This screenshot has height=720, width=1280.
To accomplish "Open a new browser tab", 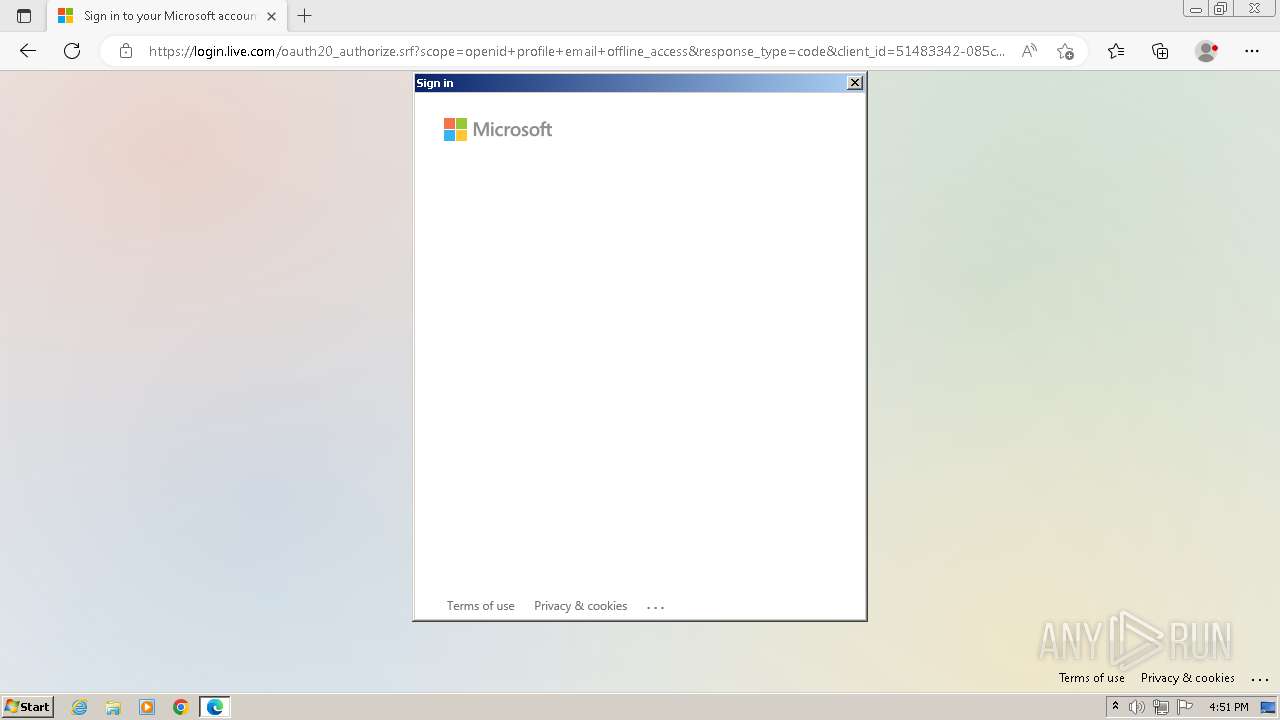I will tap(305, 16).
